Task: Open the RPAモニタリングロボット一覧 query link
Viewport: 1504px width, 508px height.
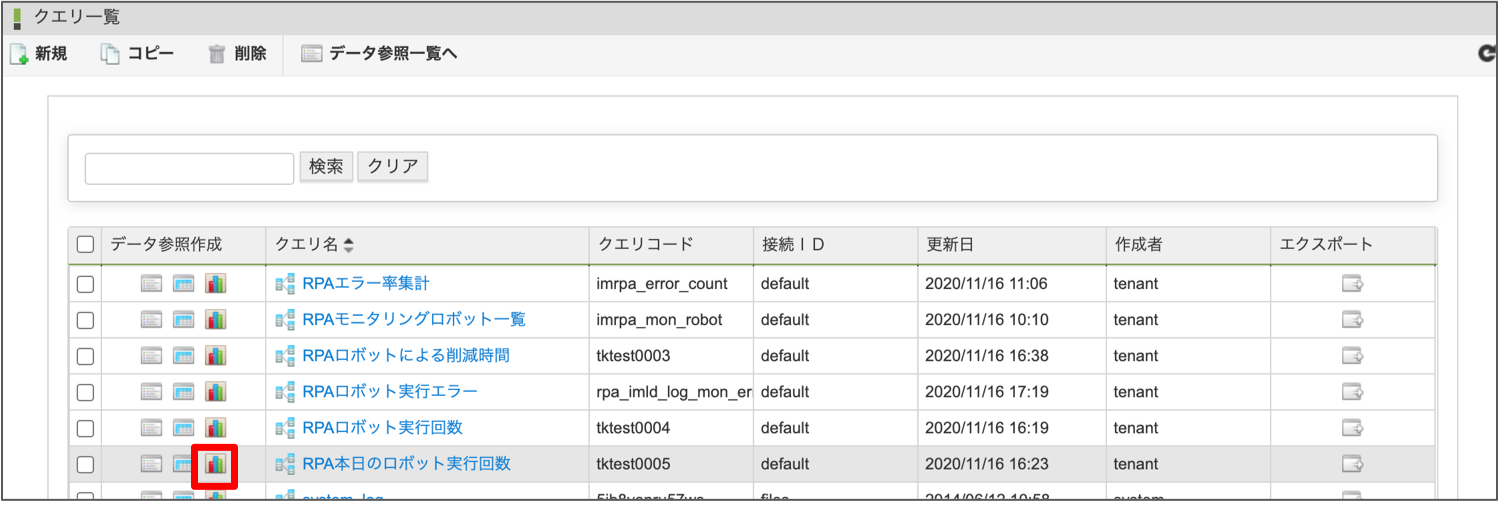Action: 413,320
